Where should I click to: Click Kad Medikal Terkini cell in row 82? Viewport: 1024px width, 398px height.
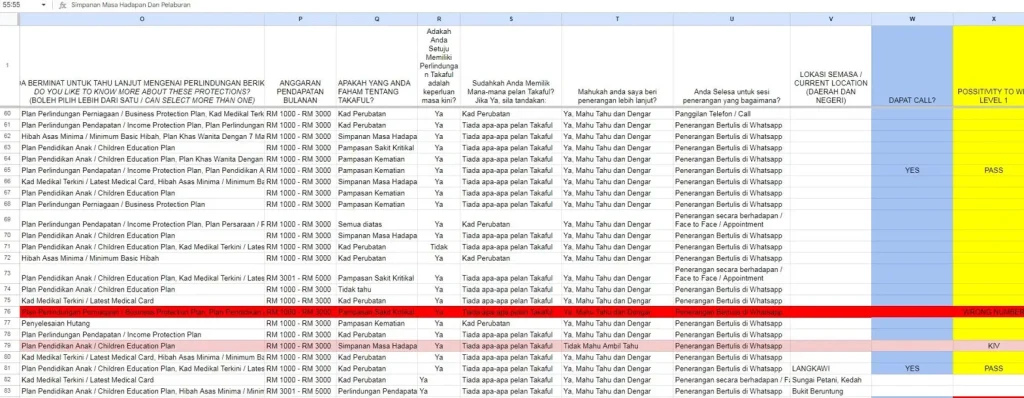tap(142, 380)
